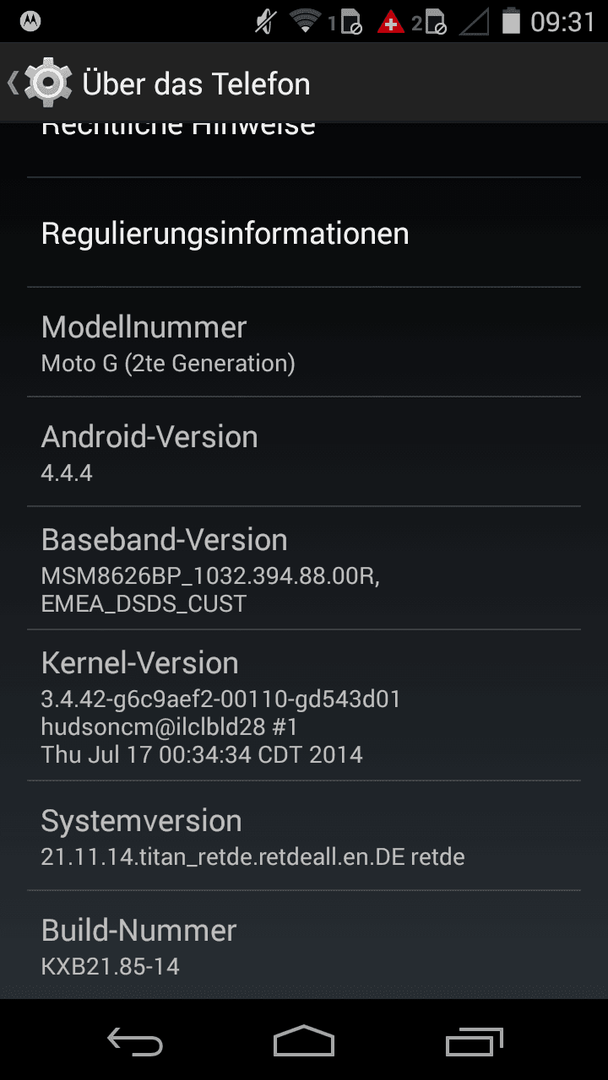Tap the Kernel-Version entry

(x=304, y=705)
